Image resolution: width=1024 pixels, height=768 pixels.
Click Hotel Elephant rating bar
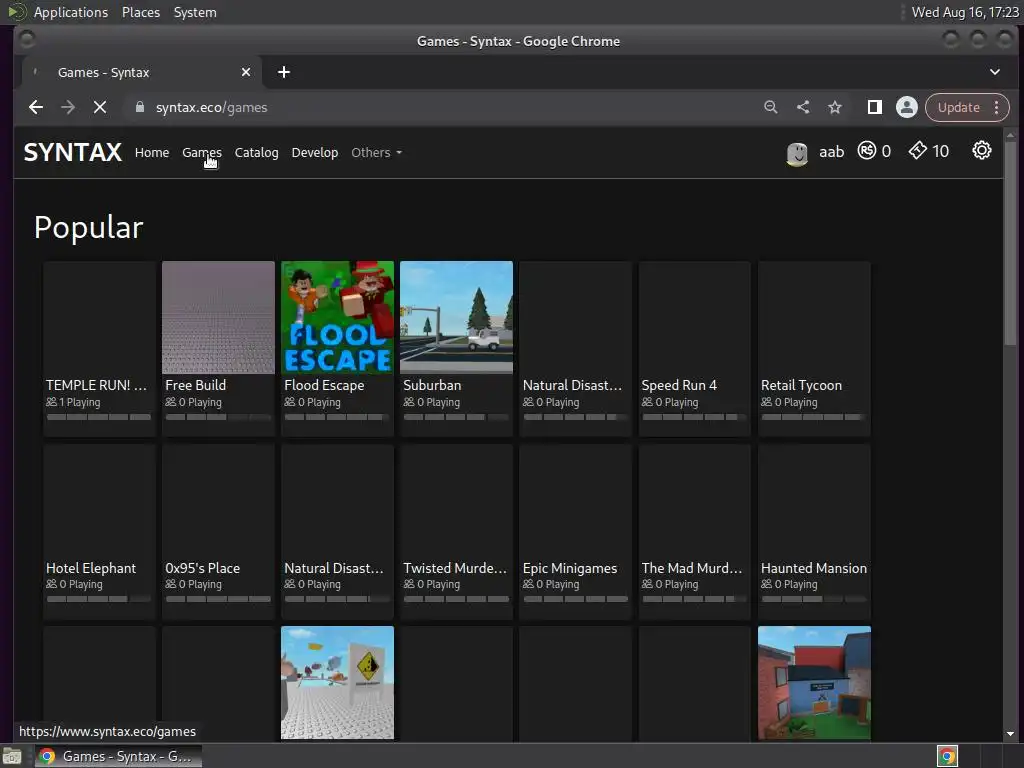click(x=99, y=599)
